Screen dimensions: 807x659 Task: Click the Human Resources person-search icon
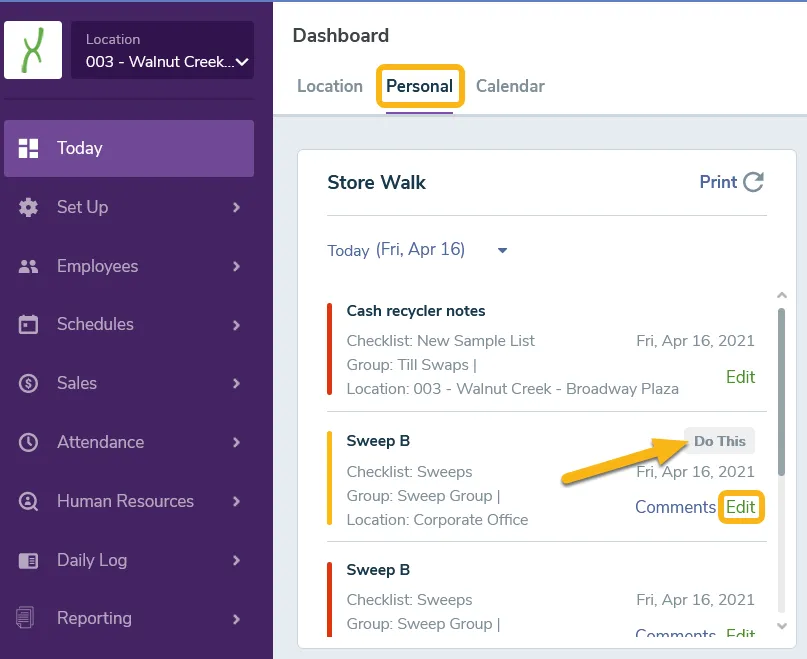[28, 501]
